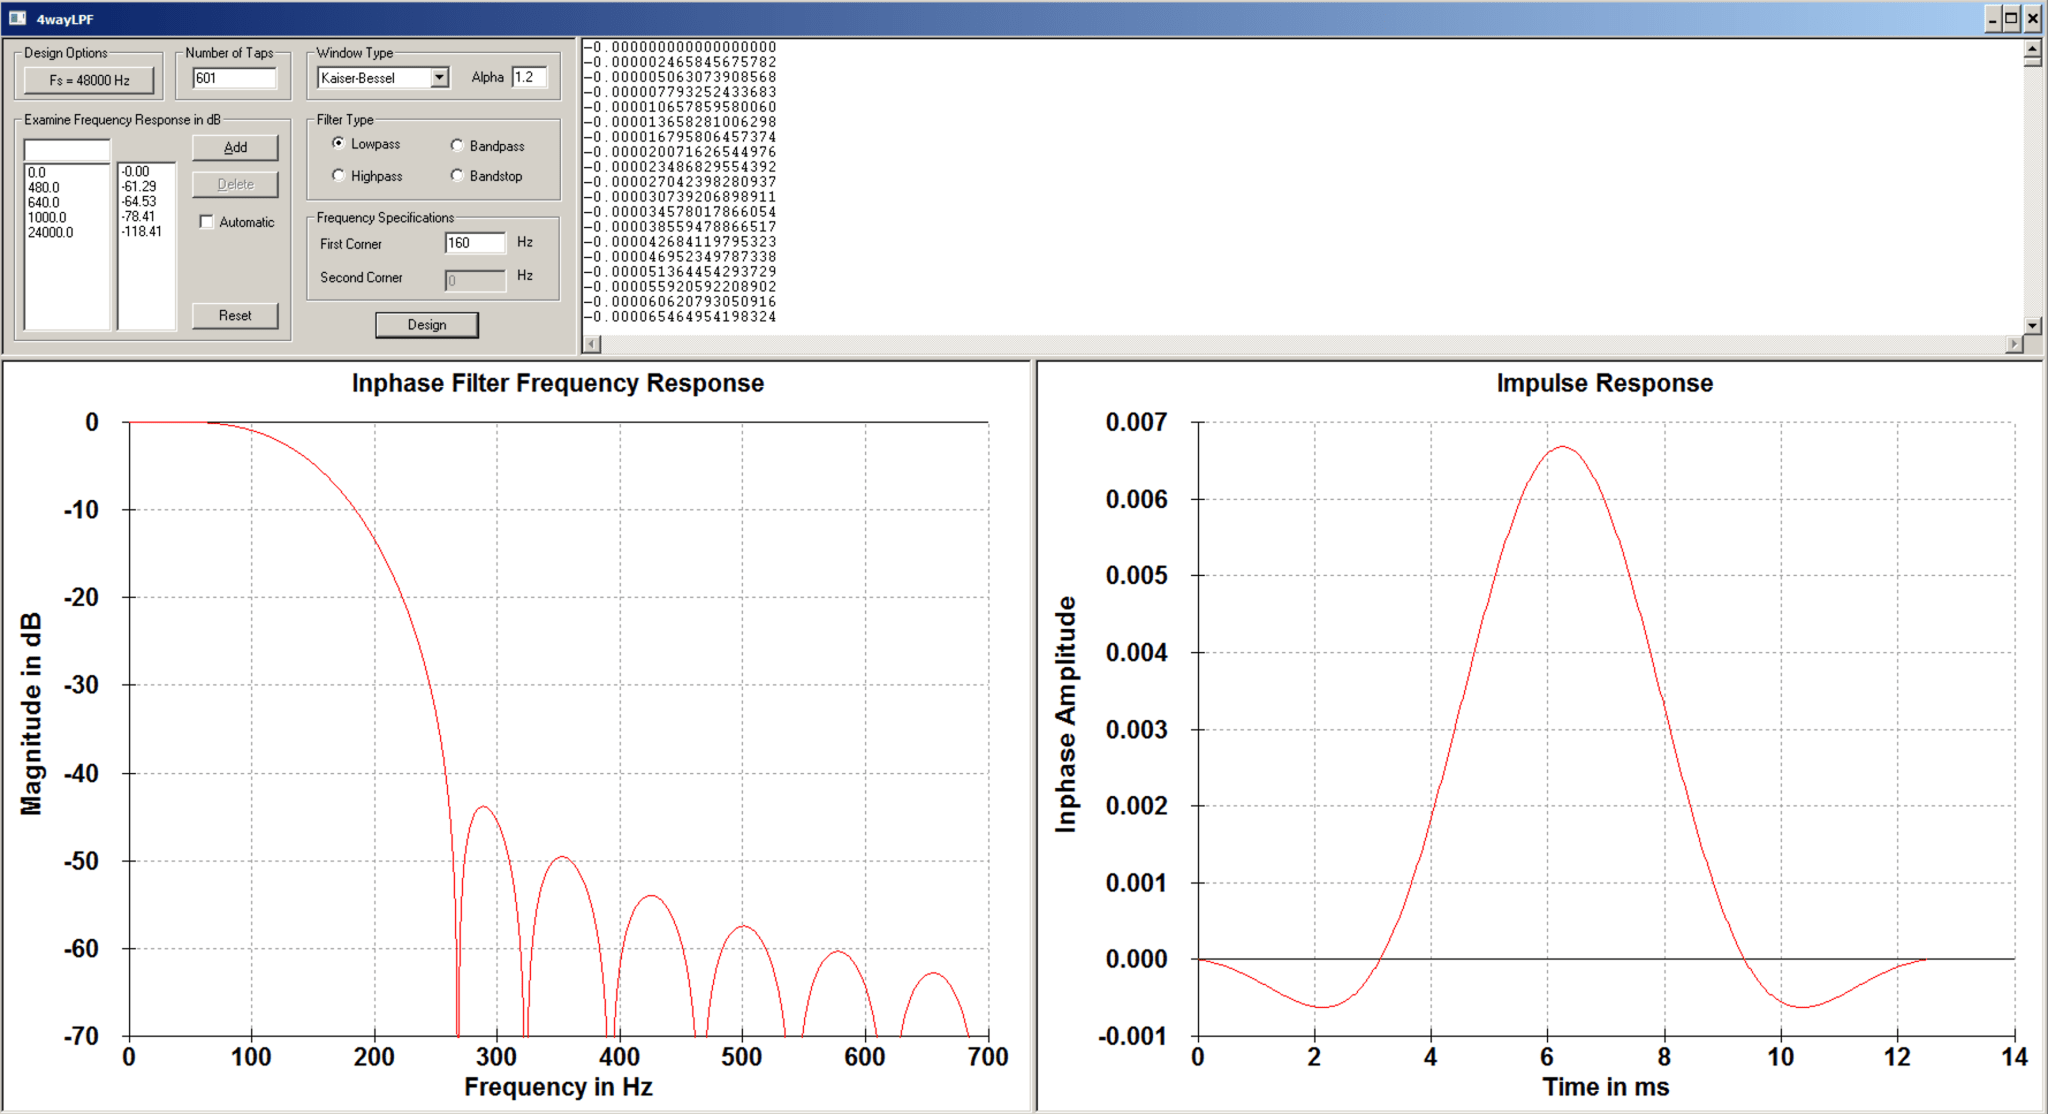Close the 4wayLPF window

tap(2032, 18)
